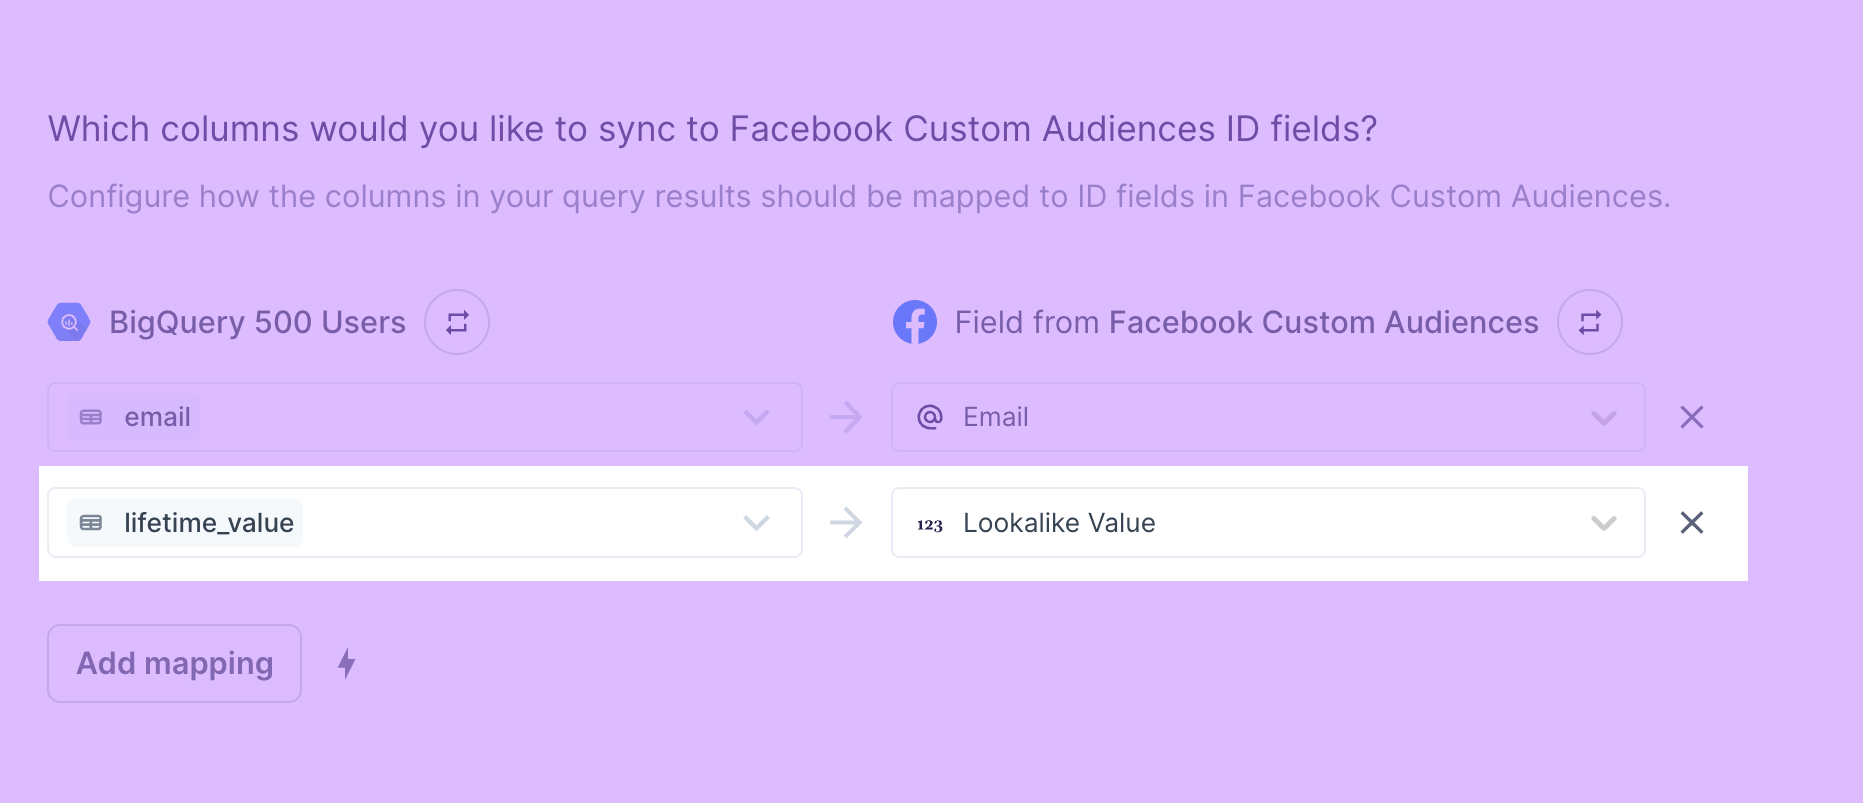1863x803 pixels.
Task: Click the Add mapping button
Action: click(175, 664)
